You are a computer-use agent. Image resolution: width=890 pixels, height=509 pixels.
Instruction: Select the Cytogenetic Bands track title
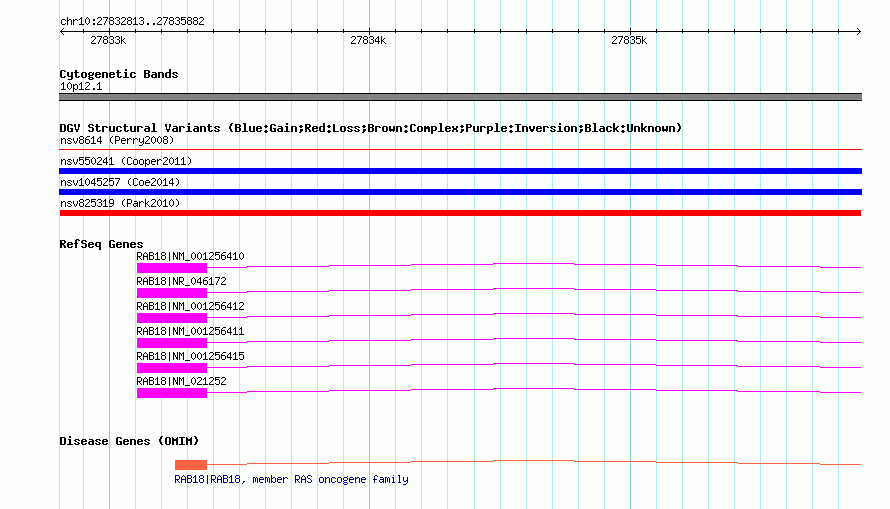(x=119, y=74)
